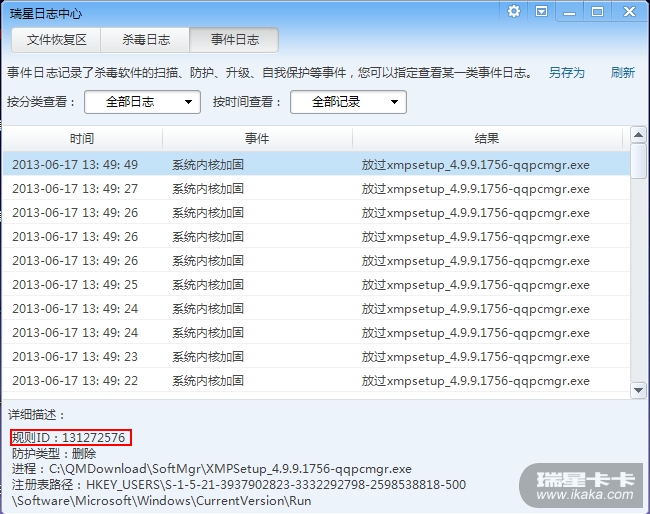Sort by the 时间 column header
The image size is (650, 514).
pyautogui.click(x=82, y=138)
